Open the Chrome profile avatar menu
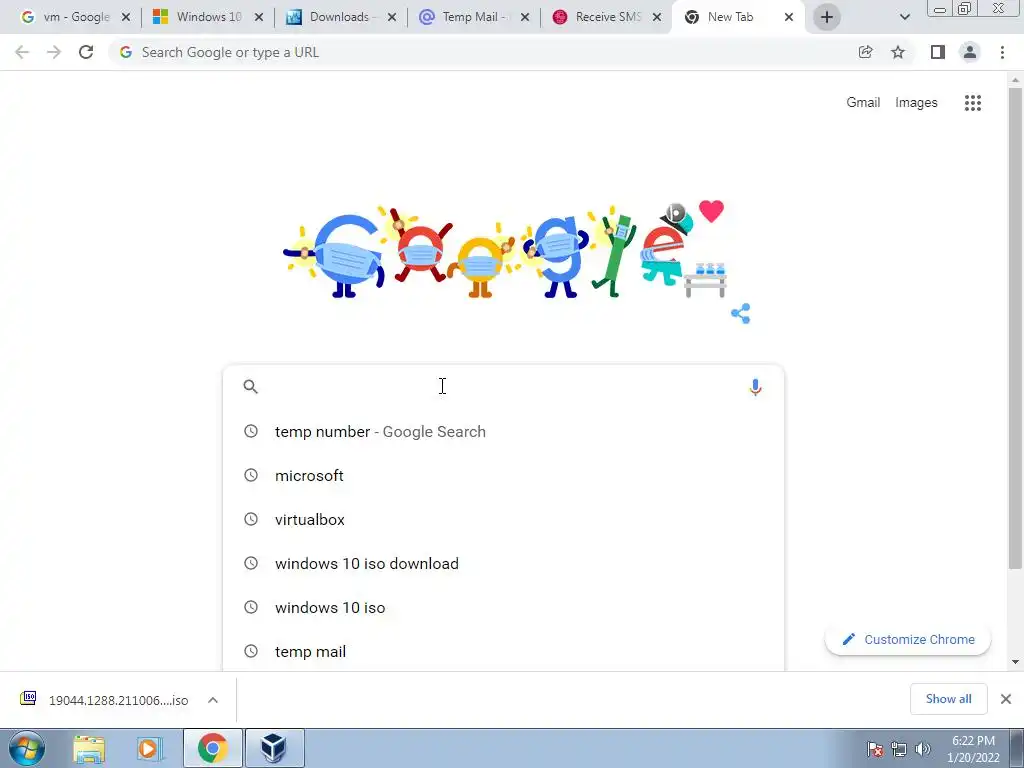Viewport: 1024px width, 768px height. 970,52
